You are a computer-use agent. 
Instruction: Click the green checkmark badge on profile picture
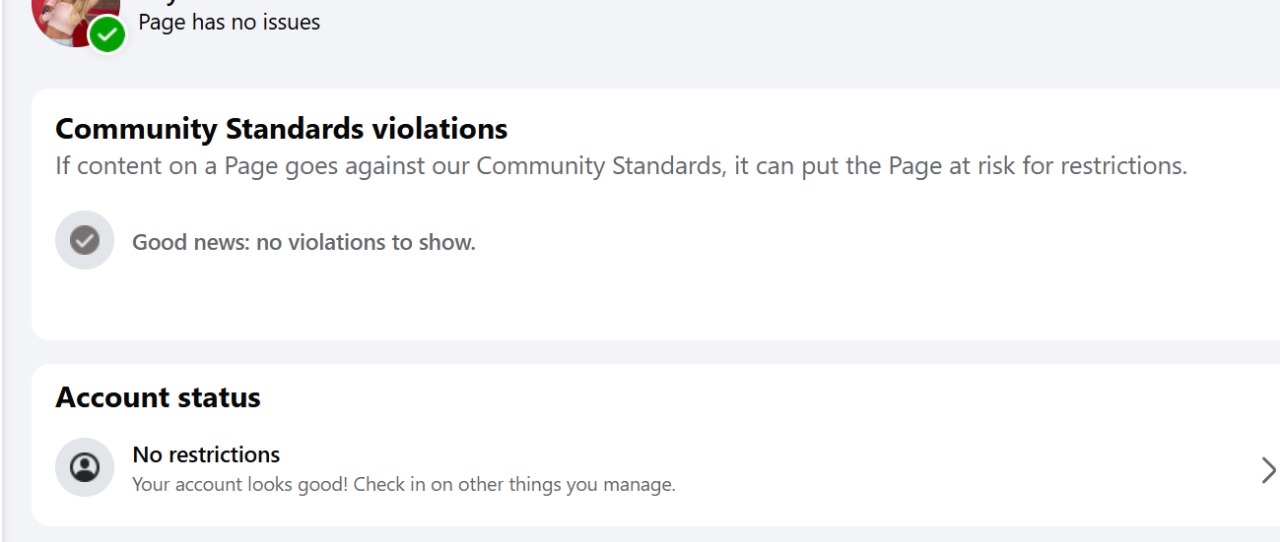(x=107, y=35)
